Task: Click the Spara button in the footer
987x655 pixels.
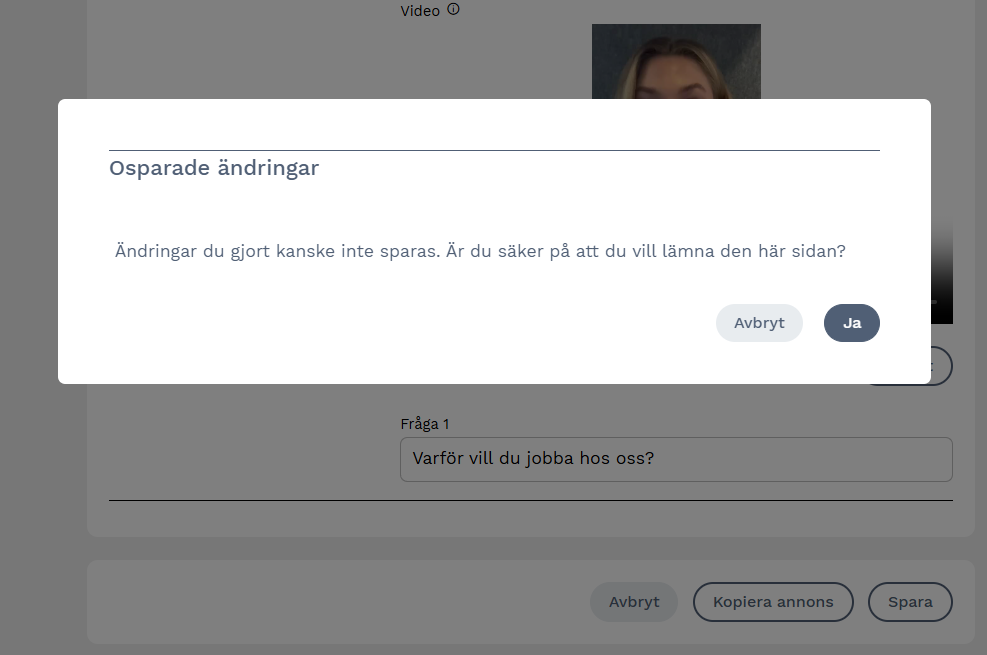Action: click(910, 602)
